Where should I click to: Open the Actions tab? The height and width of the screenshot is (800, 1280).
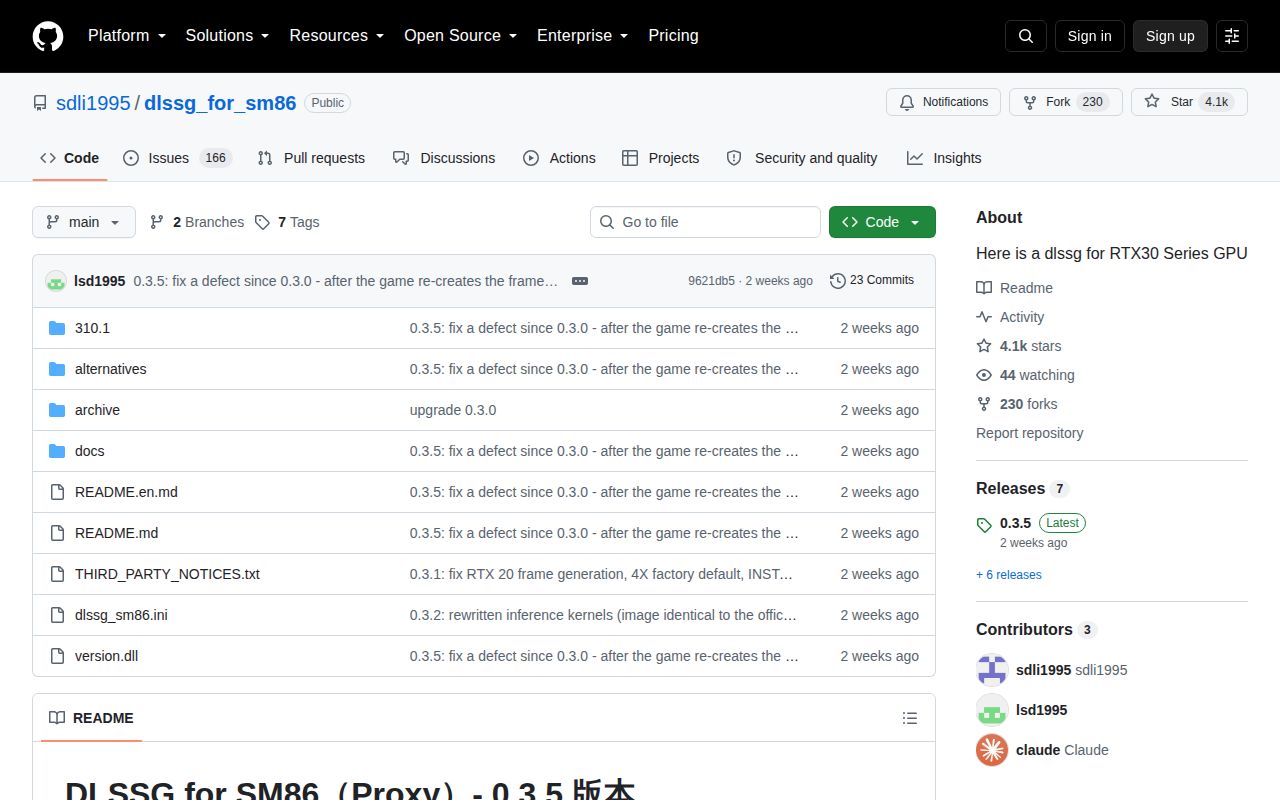559,158
